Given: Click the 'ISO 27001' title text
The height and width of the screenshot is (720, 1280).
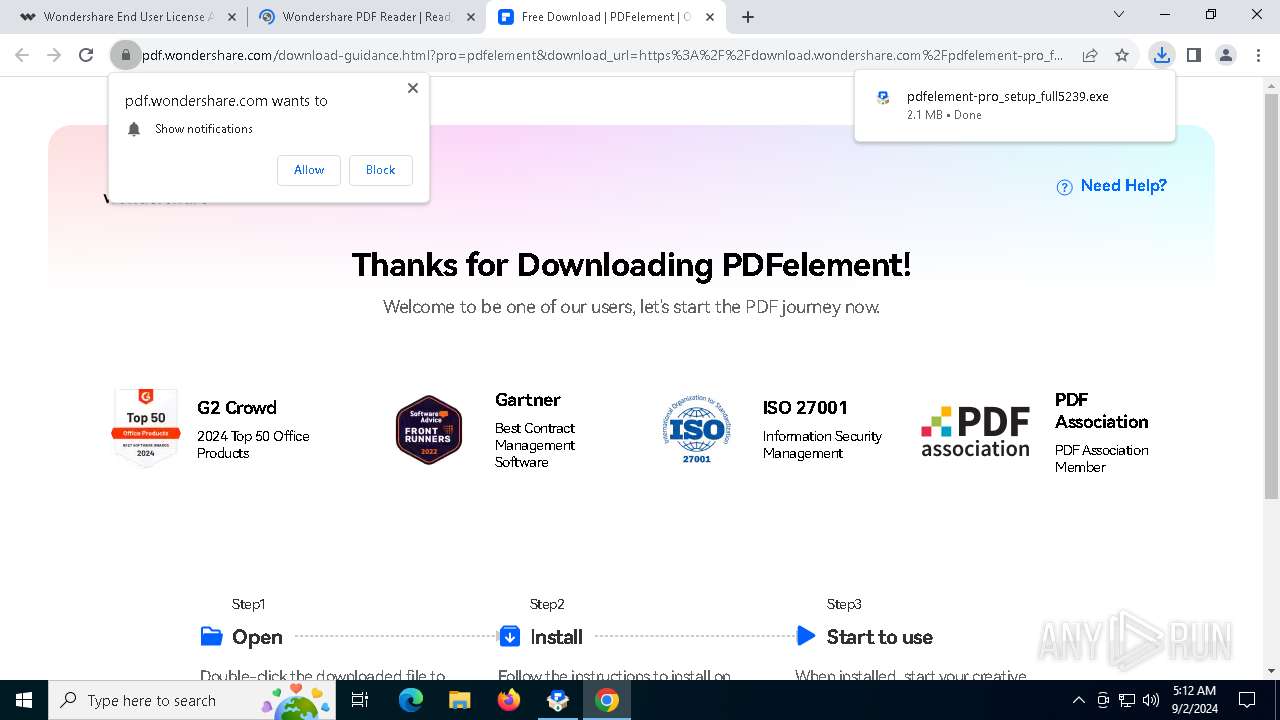Looking at the screenshot, I should tap(805, 408).
